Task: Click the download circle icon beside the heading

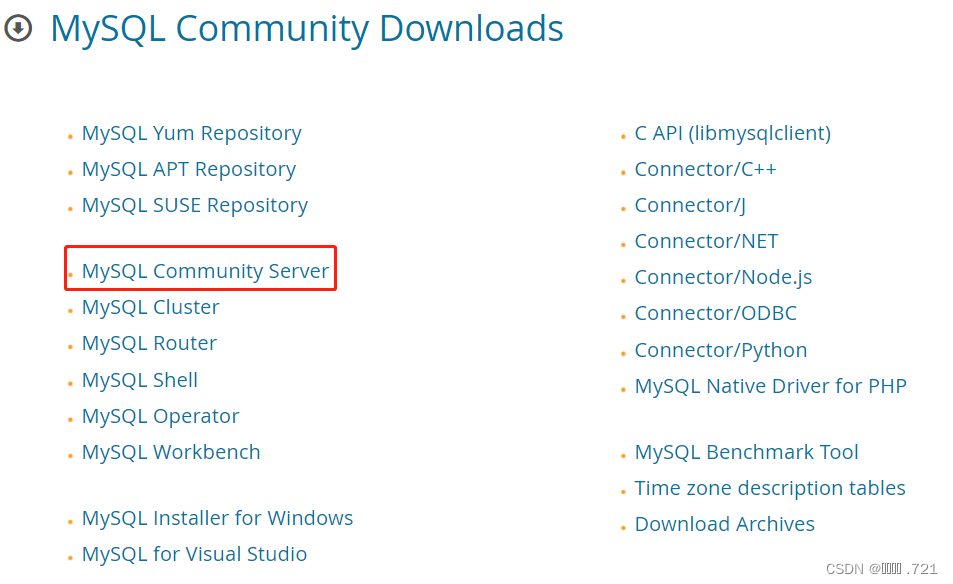Action: click(x=18, y=28)
